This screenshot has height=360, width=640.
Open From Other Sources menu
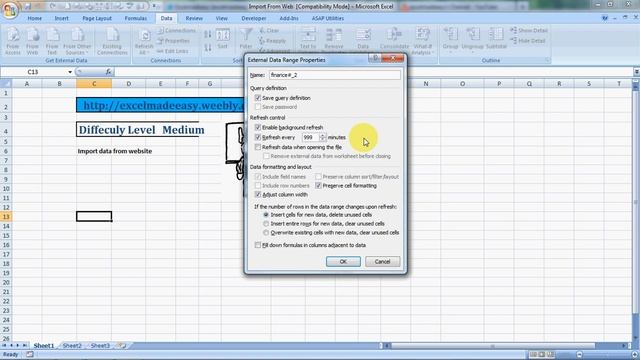click(x=77, y=41)
